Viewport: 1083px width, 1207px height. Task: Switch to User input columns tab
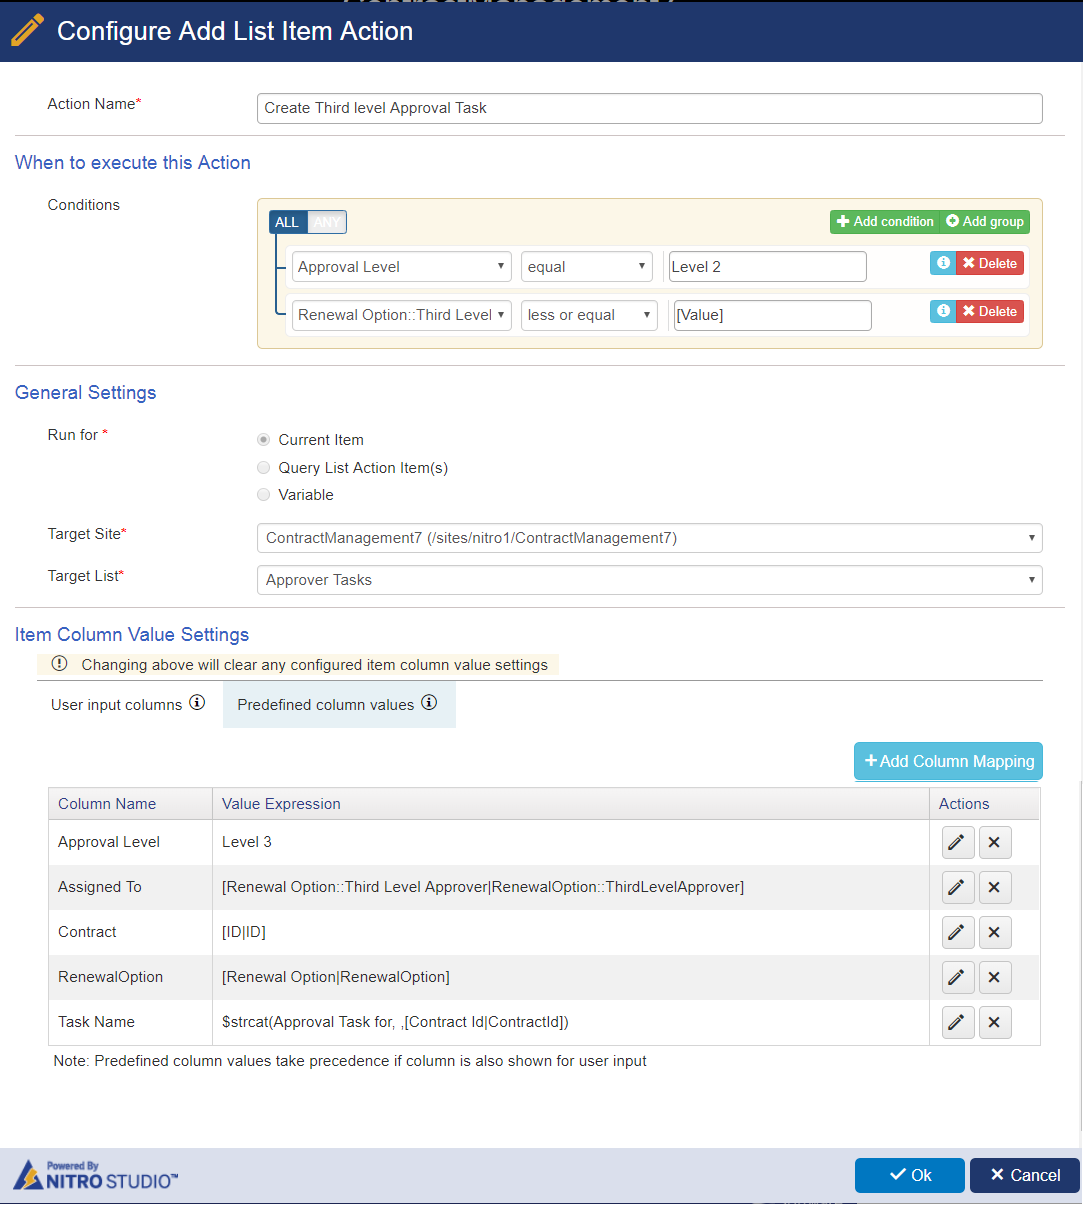pos(128,705)
